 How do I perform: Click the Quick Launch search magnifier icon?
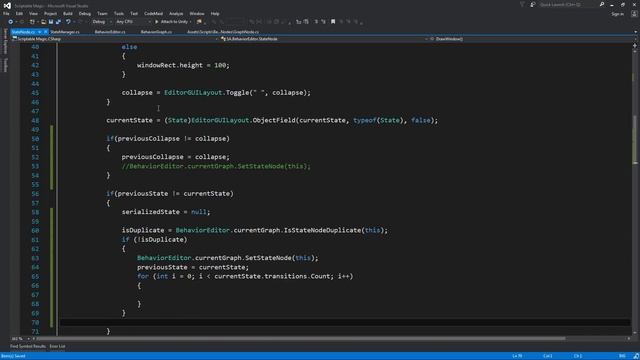tap(602, 4)
